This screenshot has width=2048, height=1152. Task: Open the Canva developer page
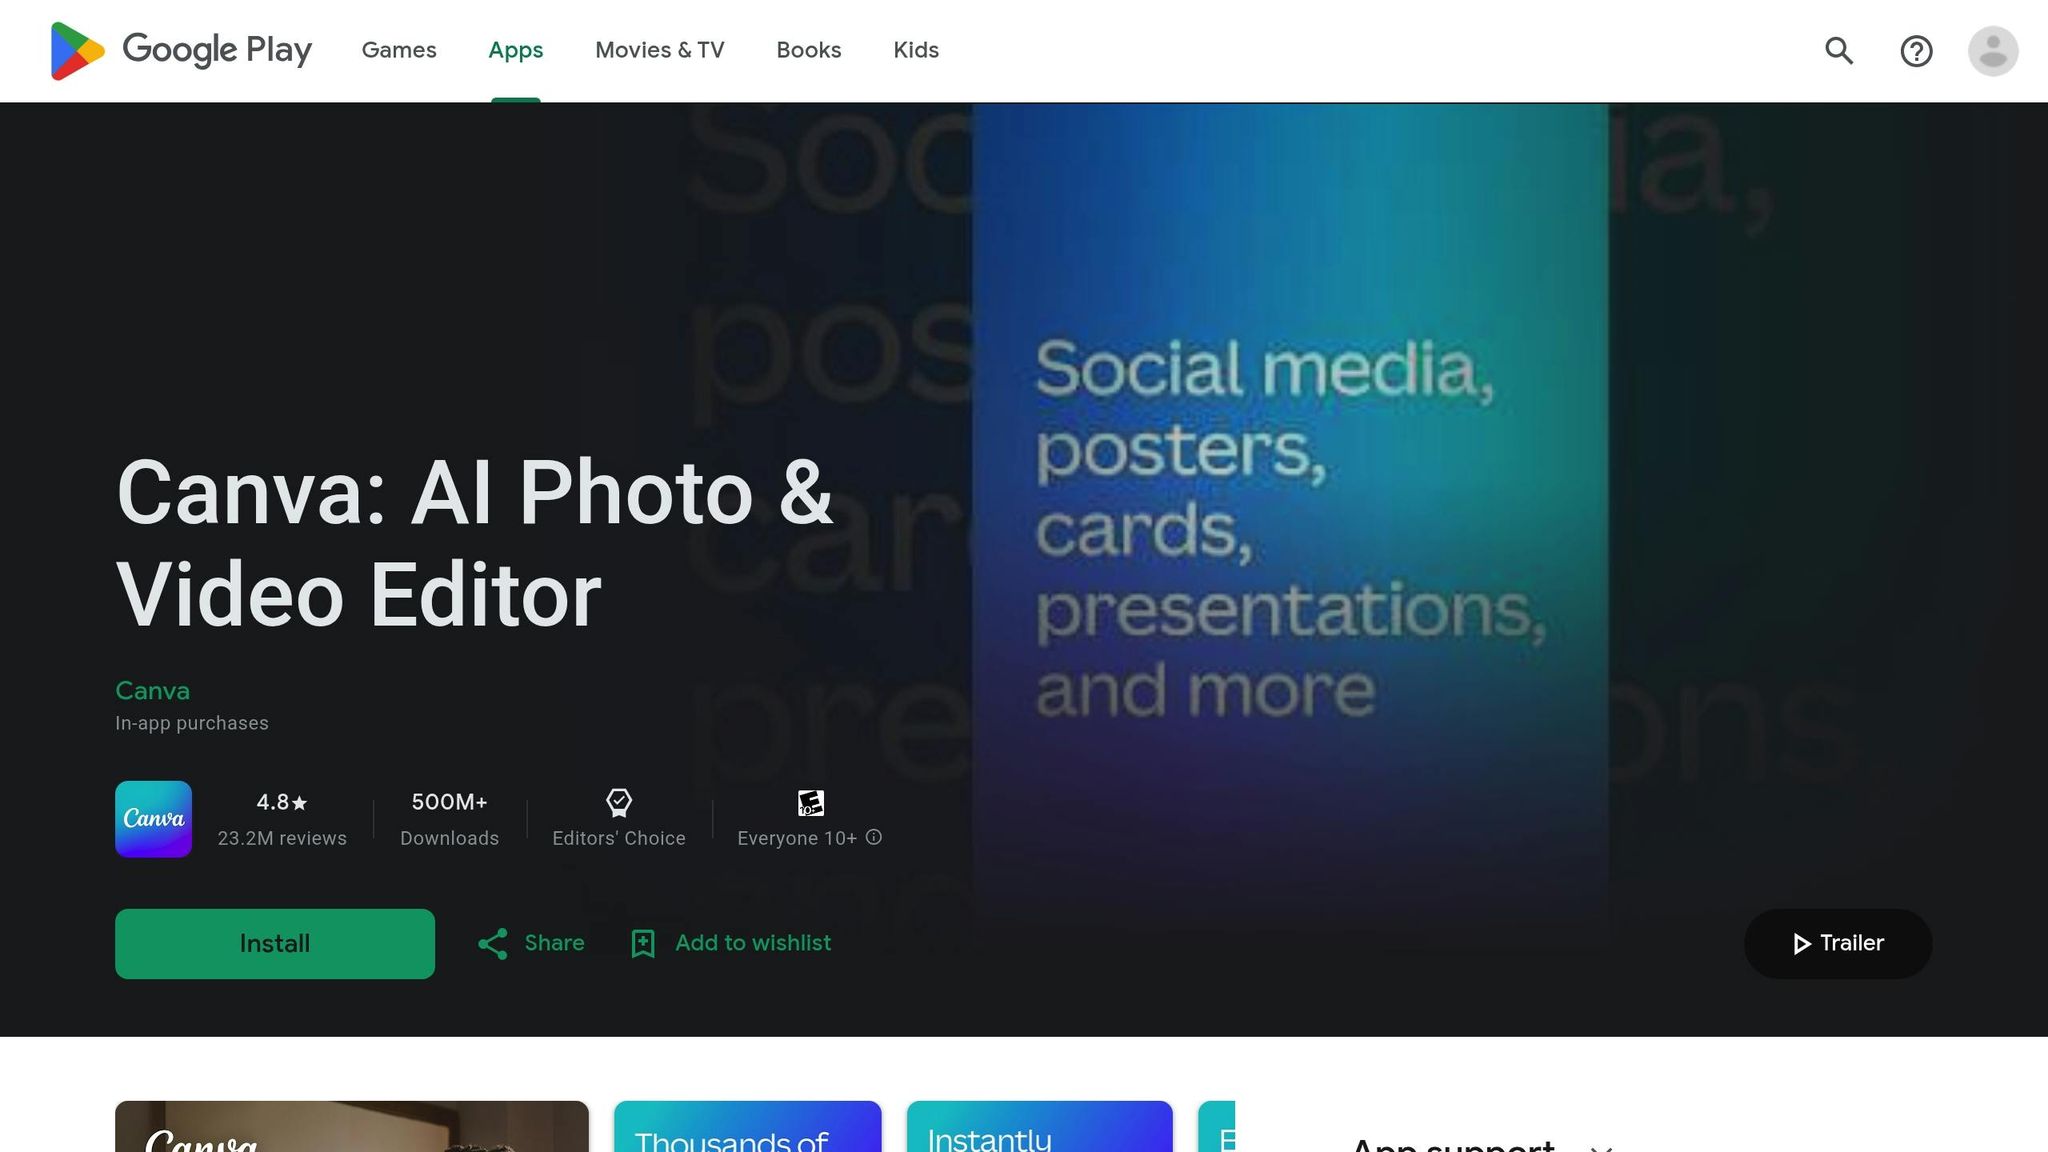(152, 691)
